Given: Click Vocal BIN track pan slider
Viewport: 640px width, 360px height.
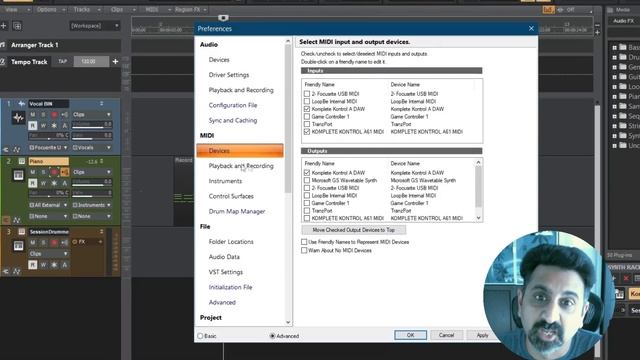Looking at the screenshot, I should coord(48,135).
